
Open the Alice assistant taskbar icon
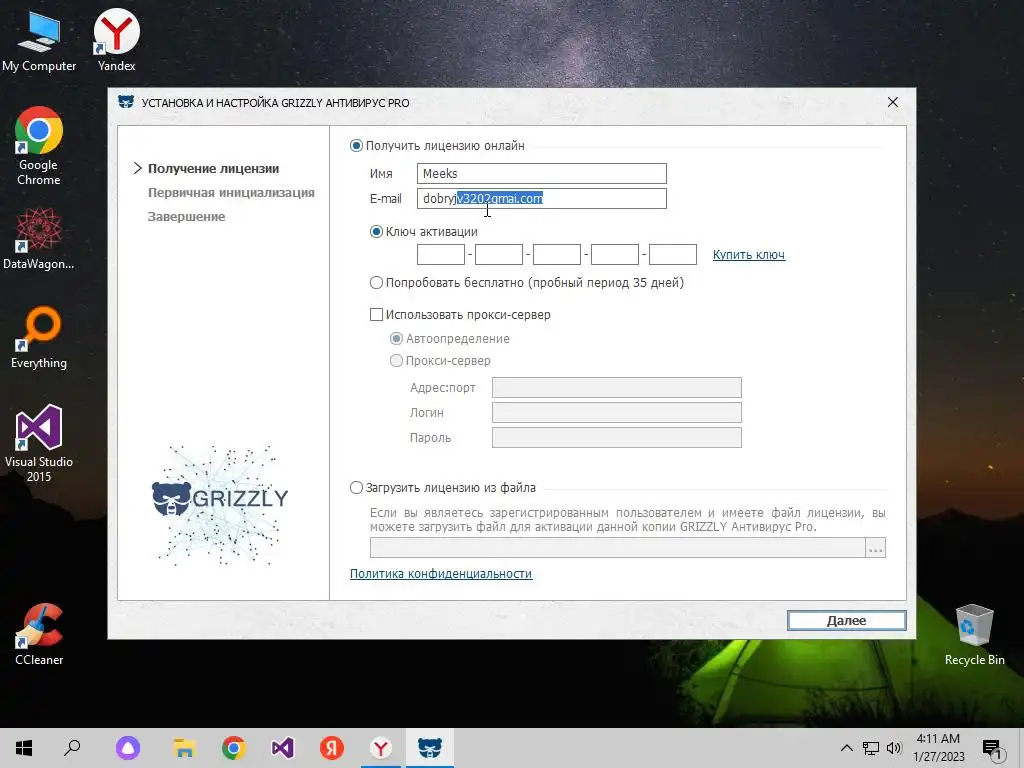[128, 748]
